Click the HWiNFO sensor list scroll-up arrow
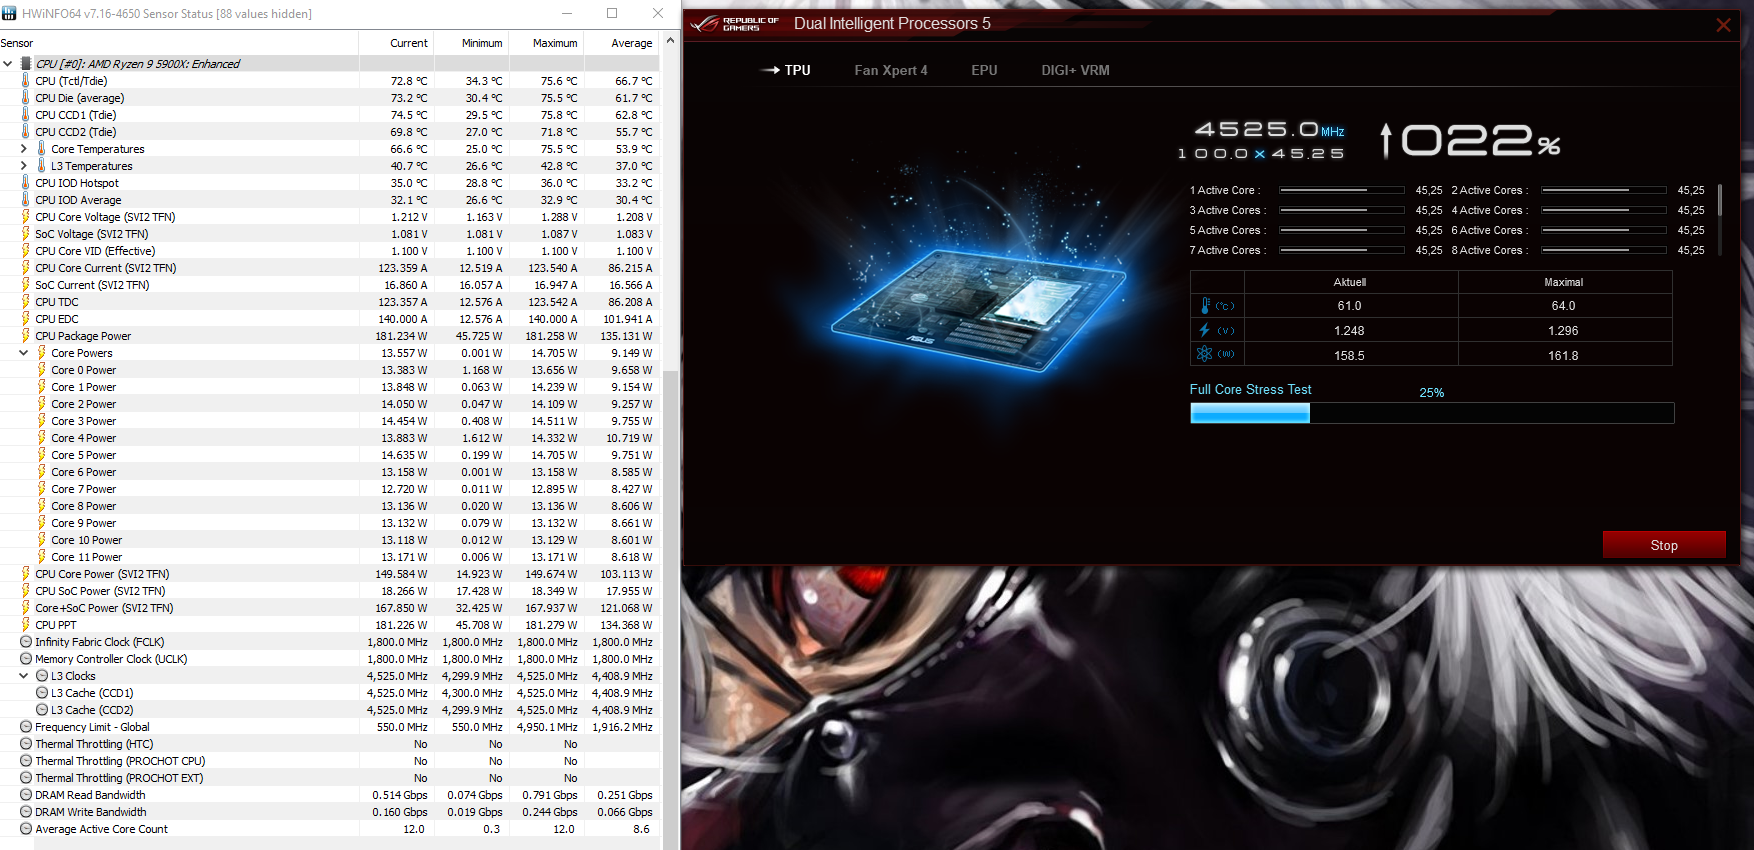 (x=671, y=40)
